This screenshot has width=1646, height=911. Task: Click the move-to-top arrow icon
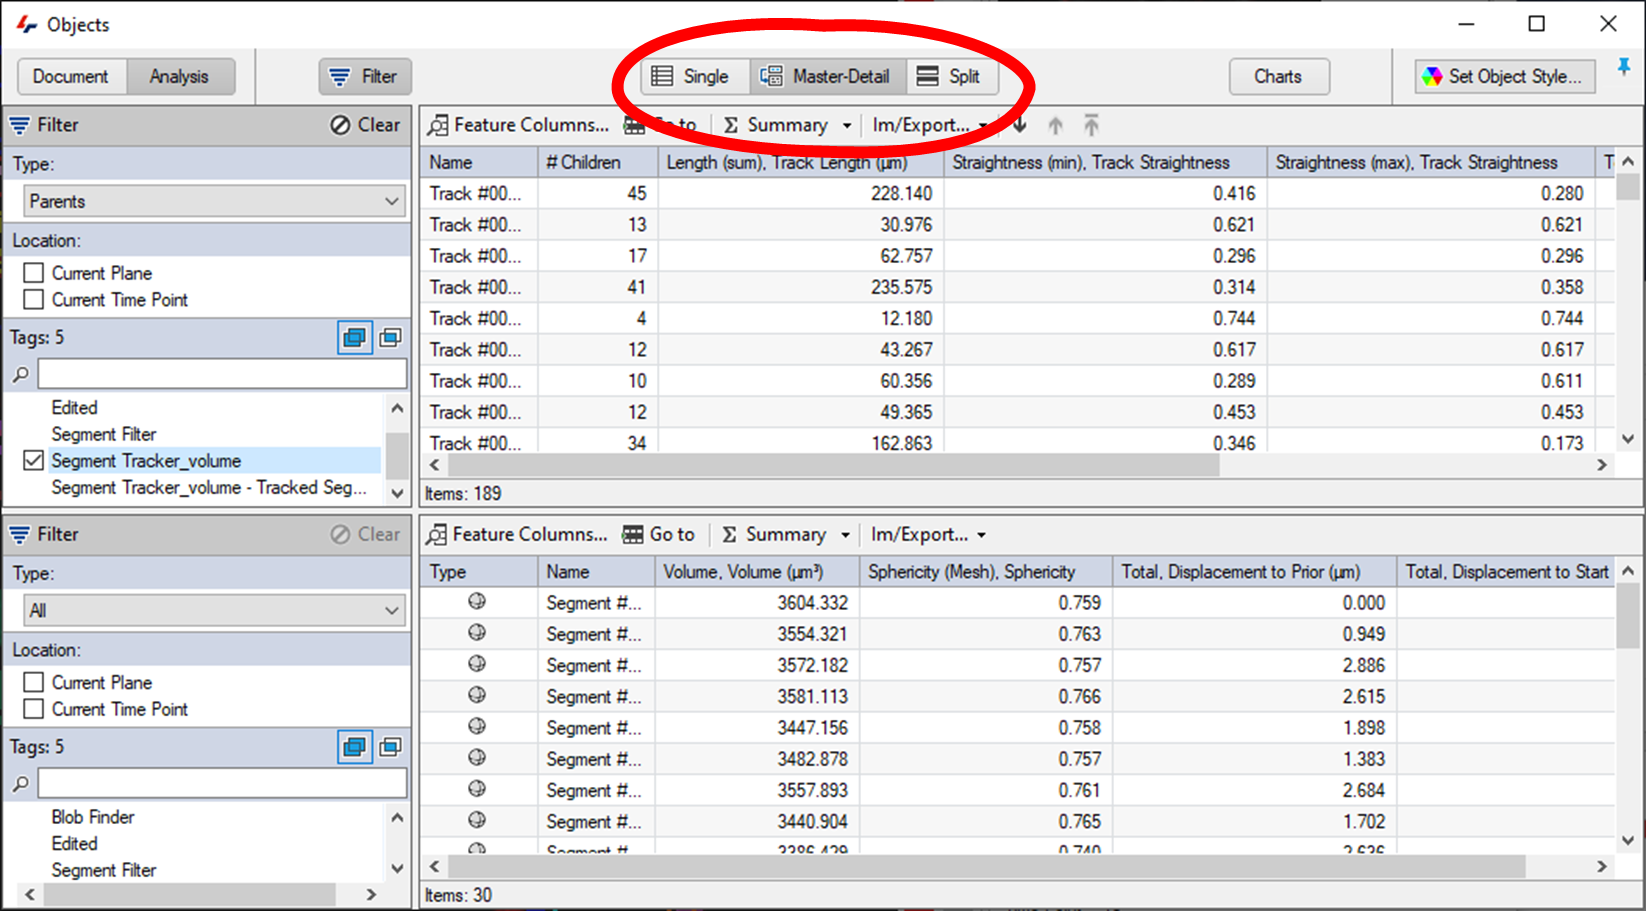1091,125
